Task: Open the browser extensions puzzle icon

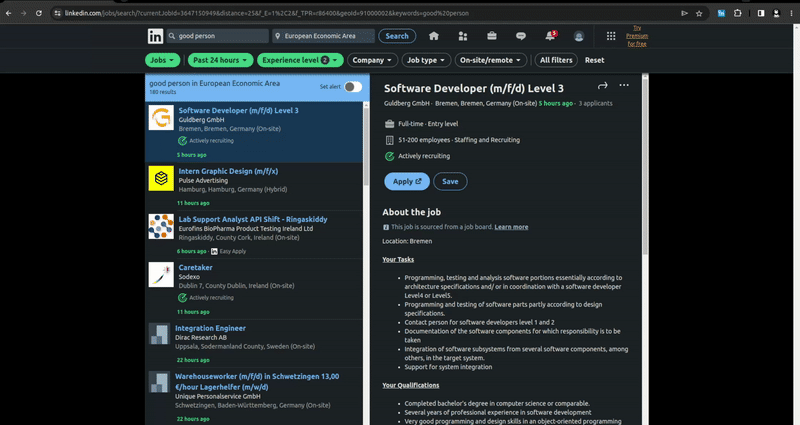Action: [737, 13]
